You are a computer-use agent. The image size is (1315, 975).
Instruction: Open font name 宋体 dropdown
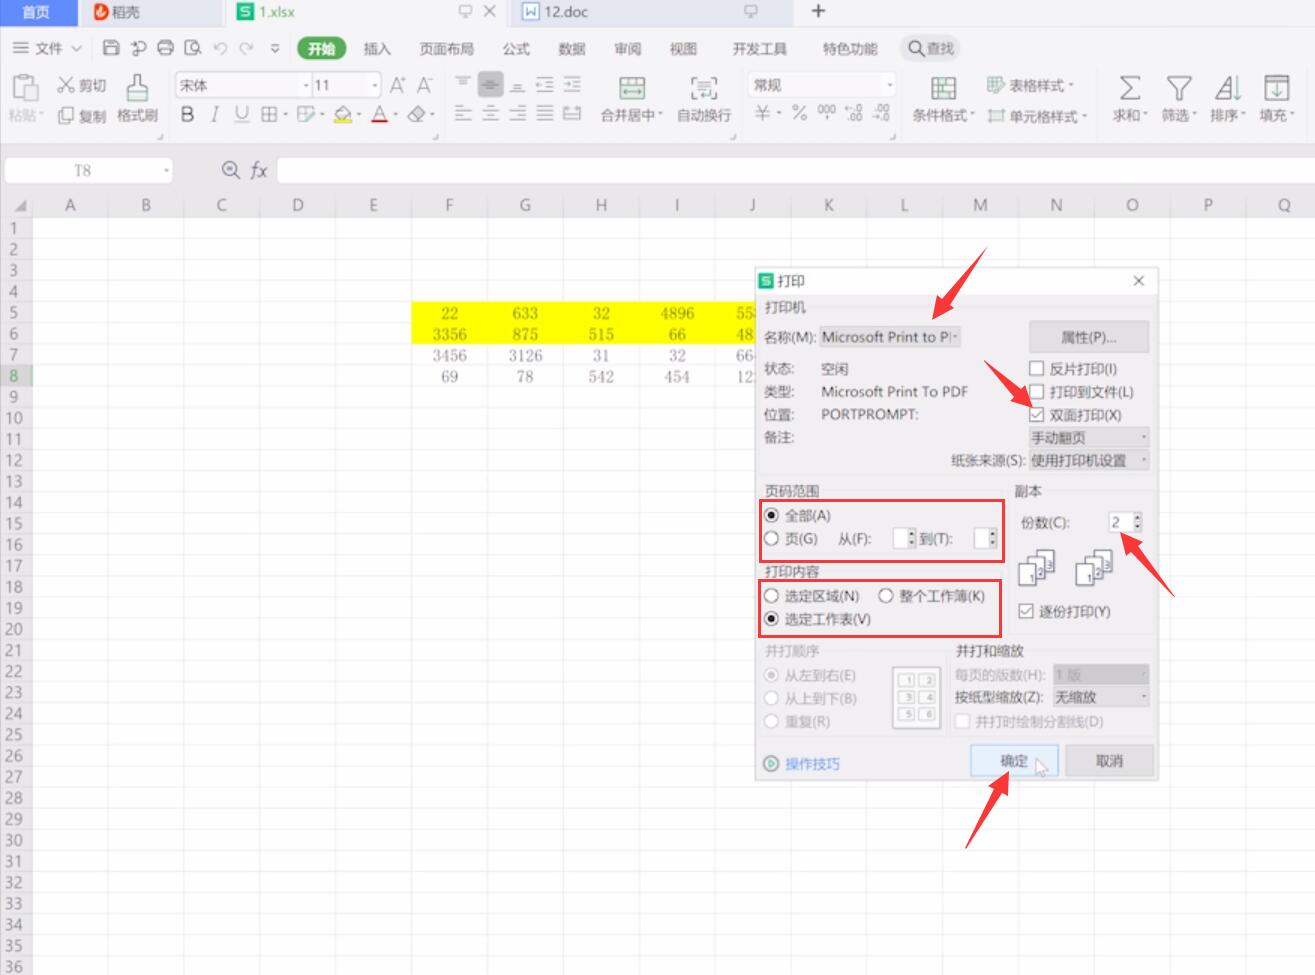(306, 86)
